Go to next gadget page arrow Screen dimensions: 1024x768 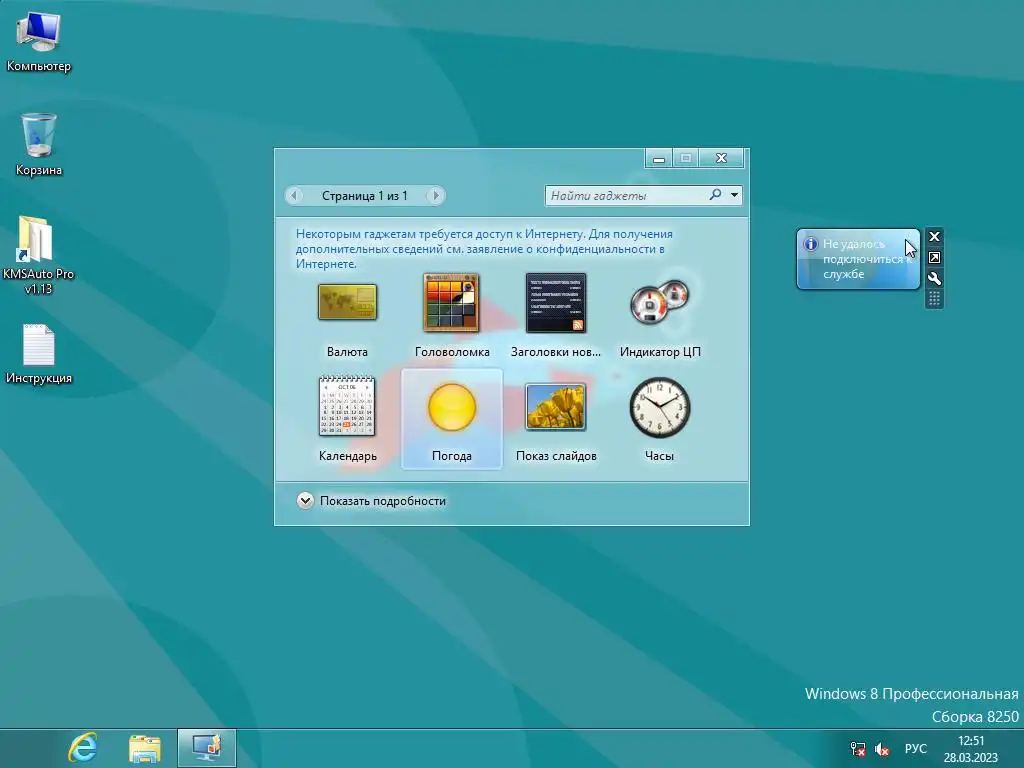(436, 195)
